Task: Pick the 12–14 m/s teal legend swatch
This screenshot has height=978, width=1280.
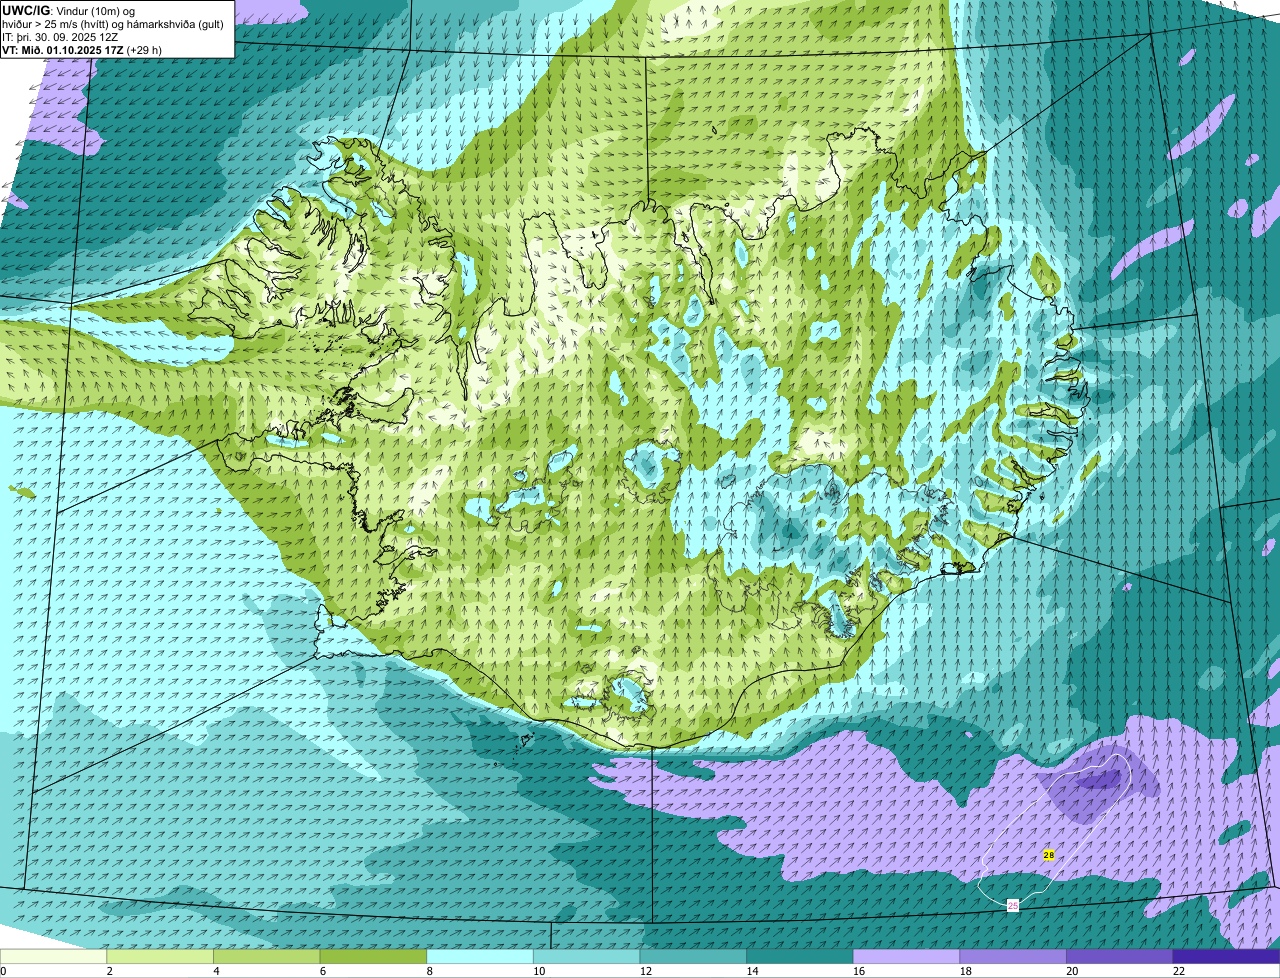Action: point(693,956)
